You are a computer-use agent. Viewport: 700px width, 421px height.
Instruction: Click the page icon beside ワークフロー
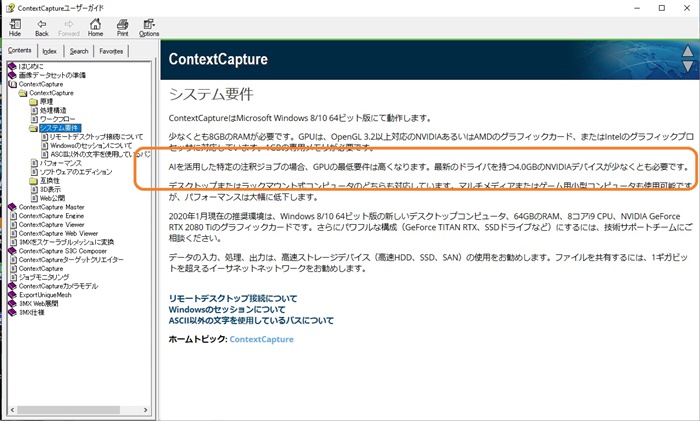(x=34, y=119)
